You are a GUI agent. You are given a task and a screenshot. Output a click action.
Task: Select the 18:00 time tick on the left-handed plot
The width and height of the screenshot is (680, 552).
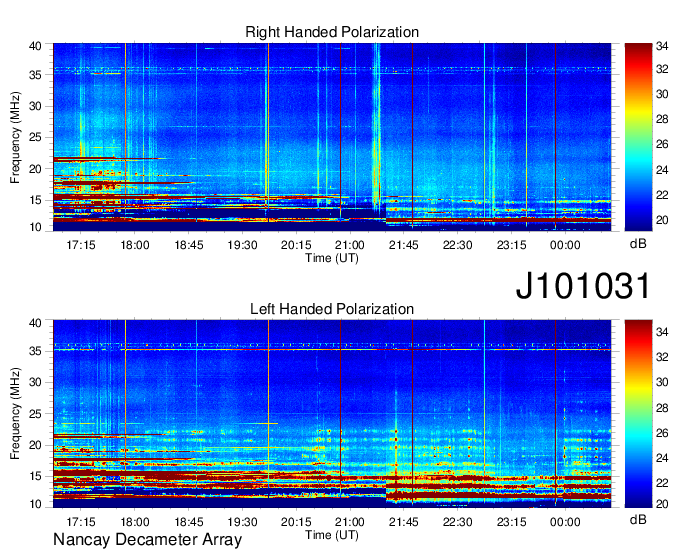pyautogui.click(x=134, y=522)
